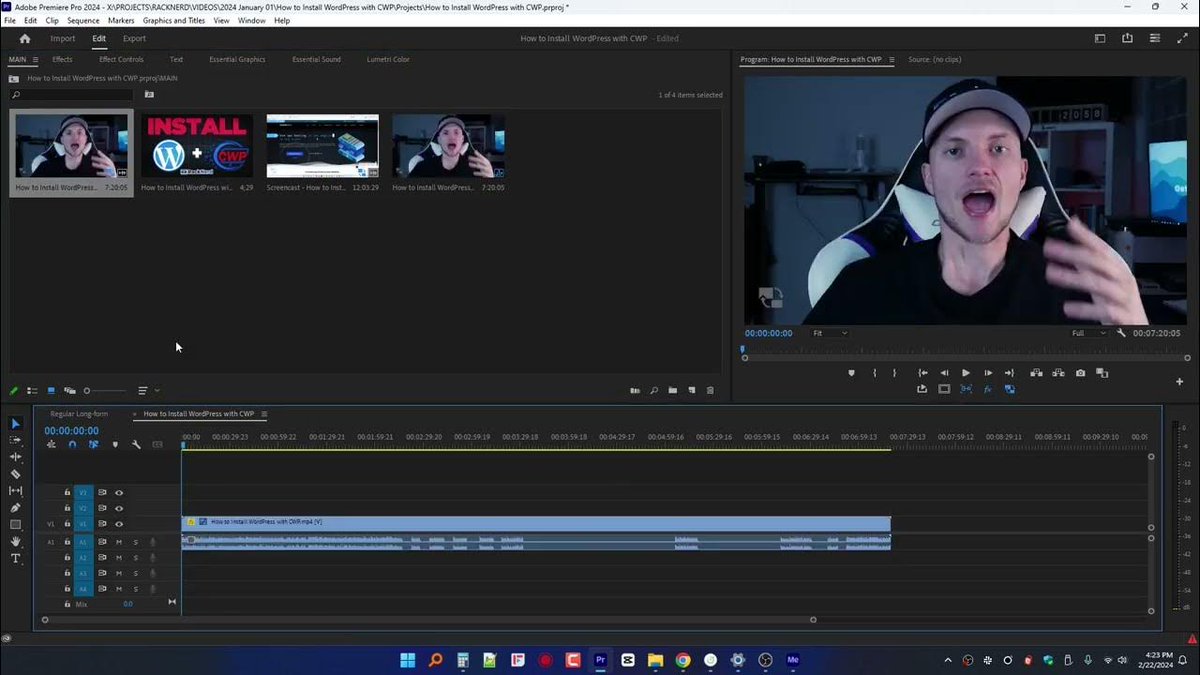Click the Lift button

[x=1036, y=373]
